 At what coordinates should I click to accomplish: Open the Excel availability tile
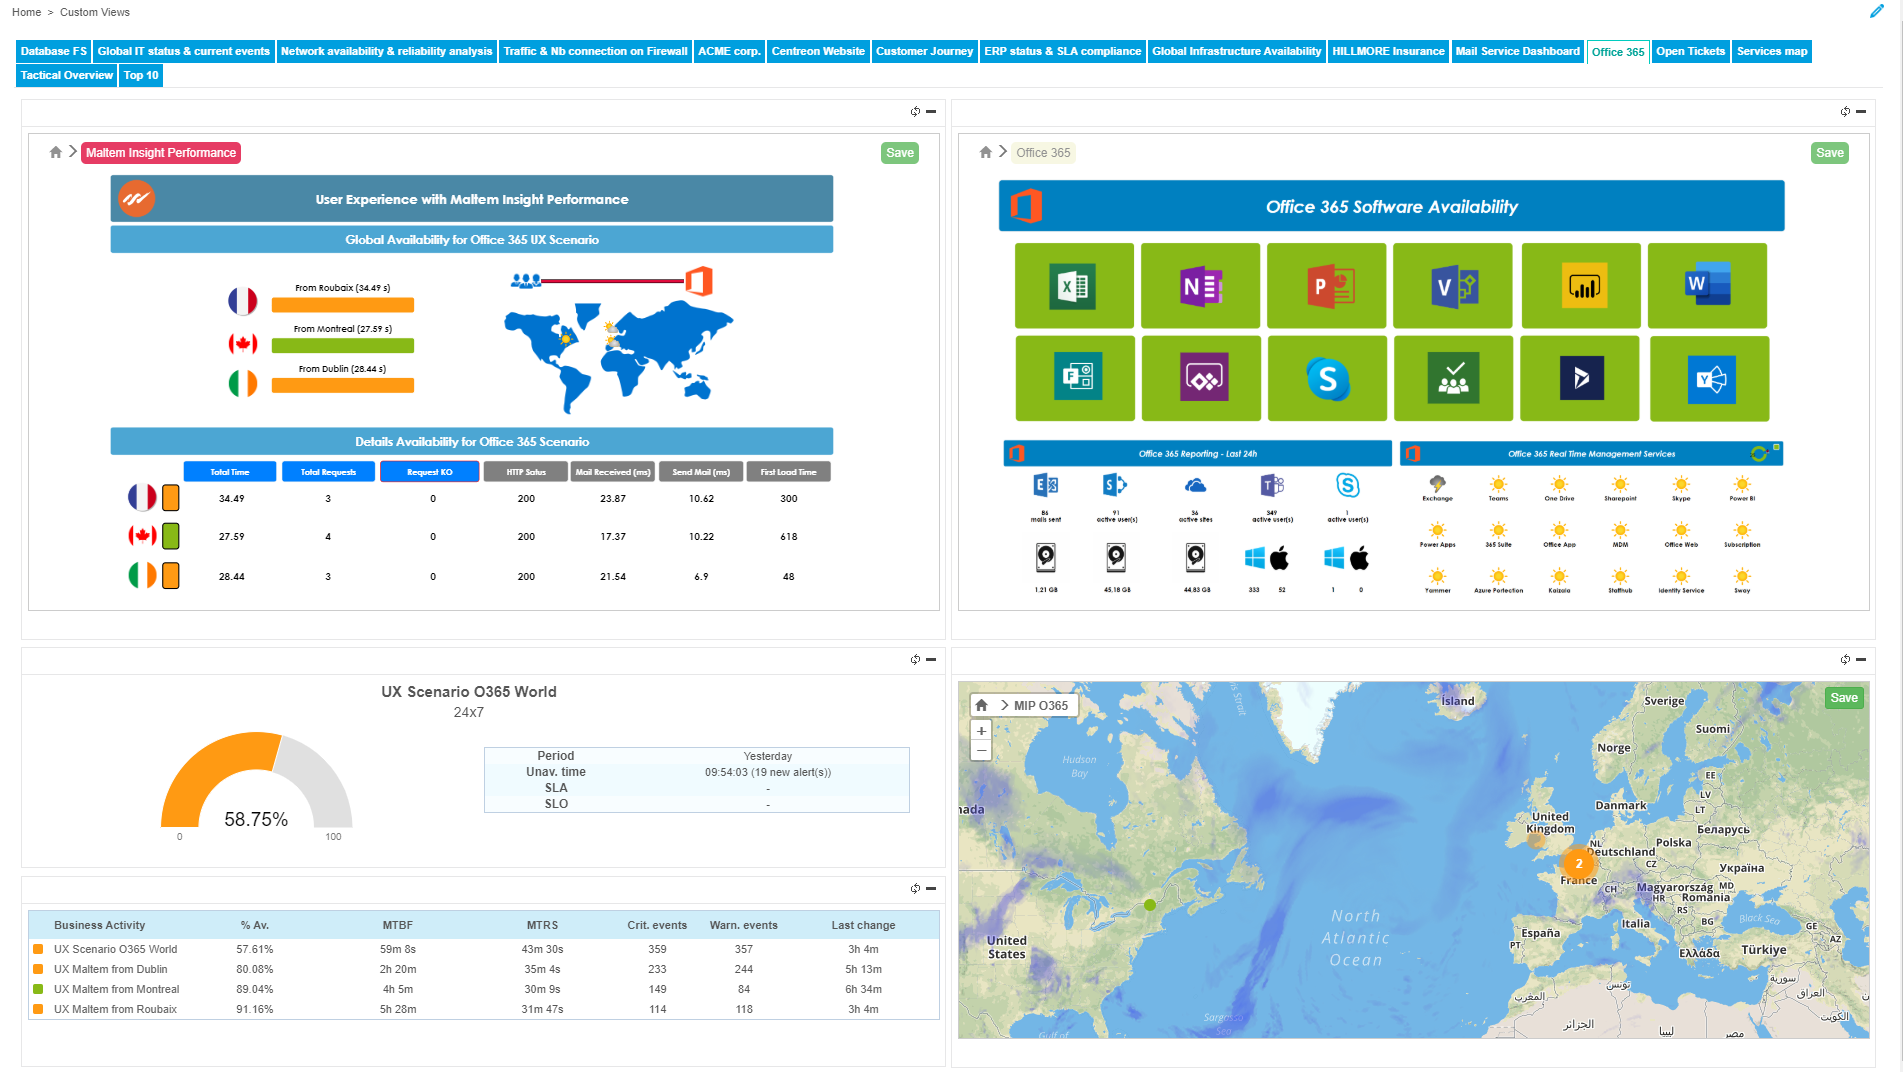(x=1074, y=286)
